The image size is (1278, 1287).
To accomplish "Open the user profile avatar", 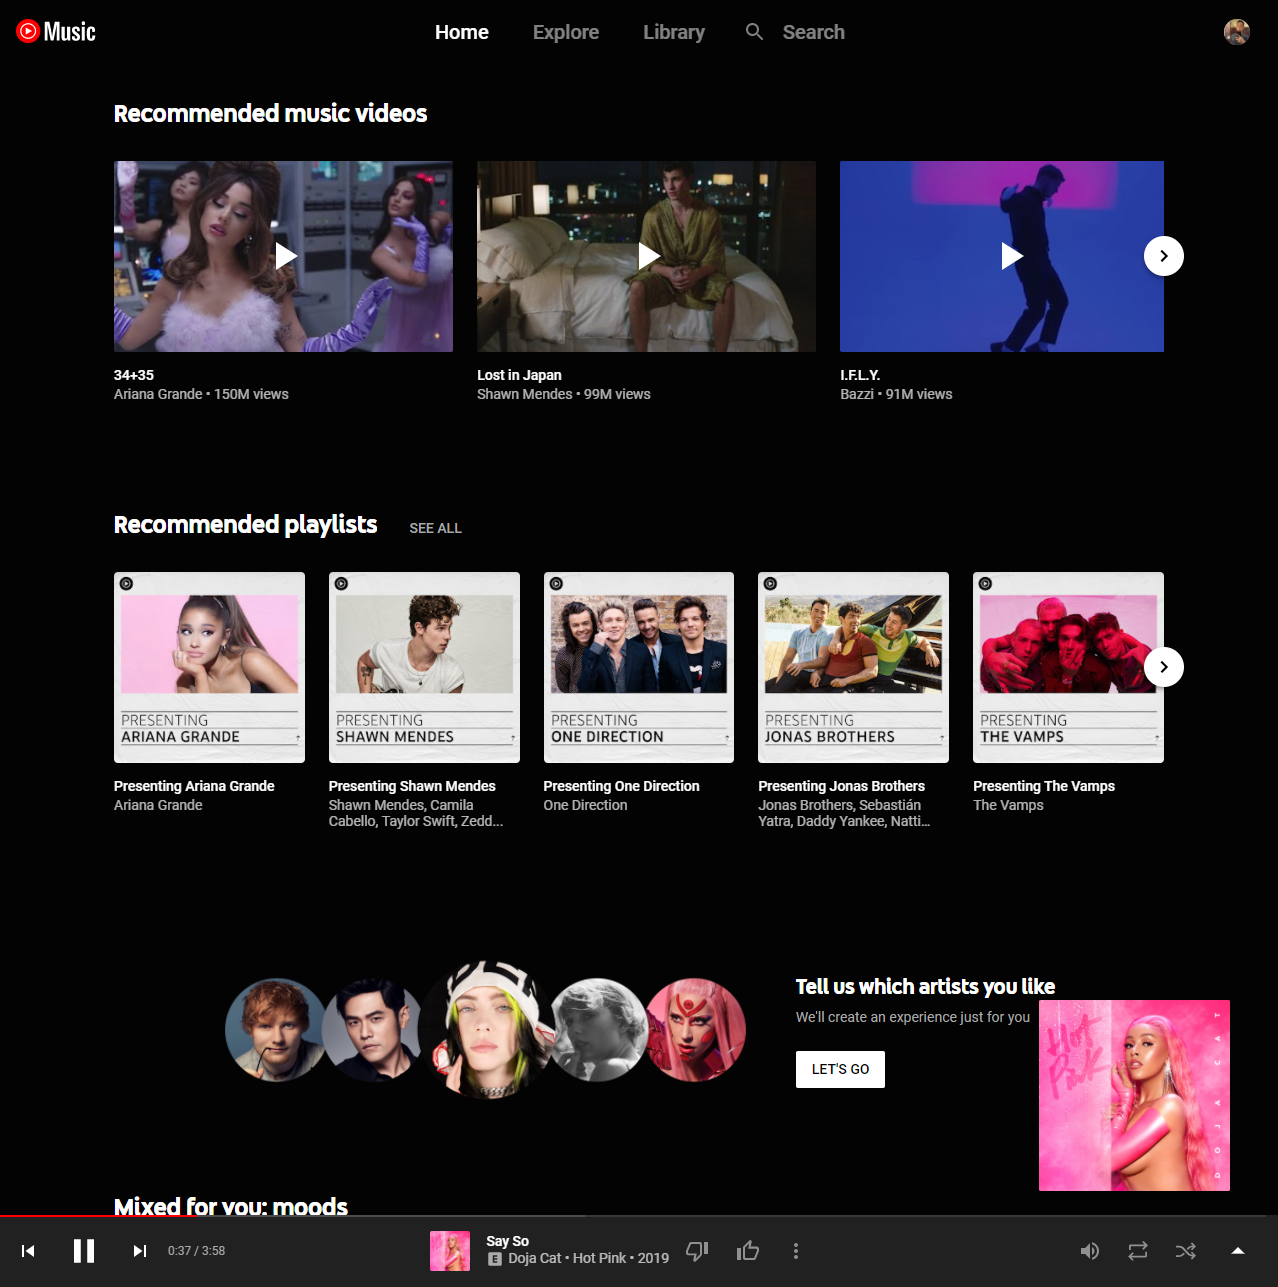I will [1236, 32].
